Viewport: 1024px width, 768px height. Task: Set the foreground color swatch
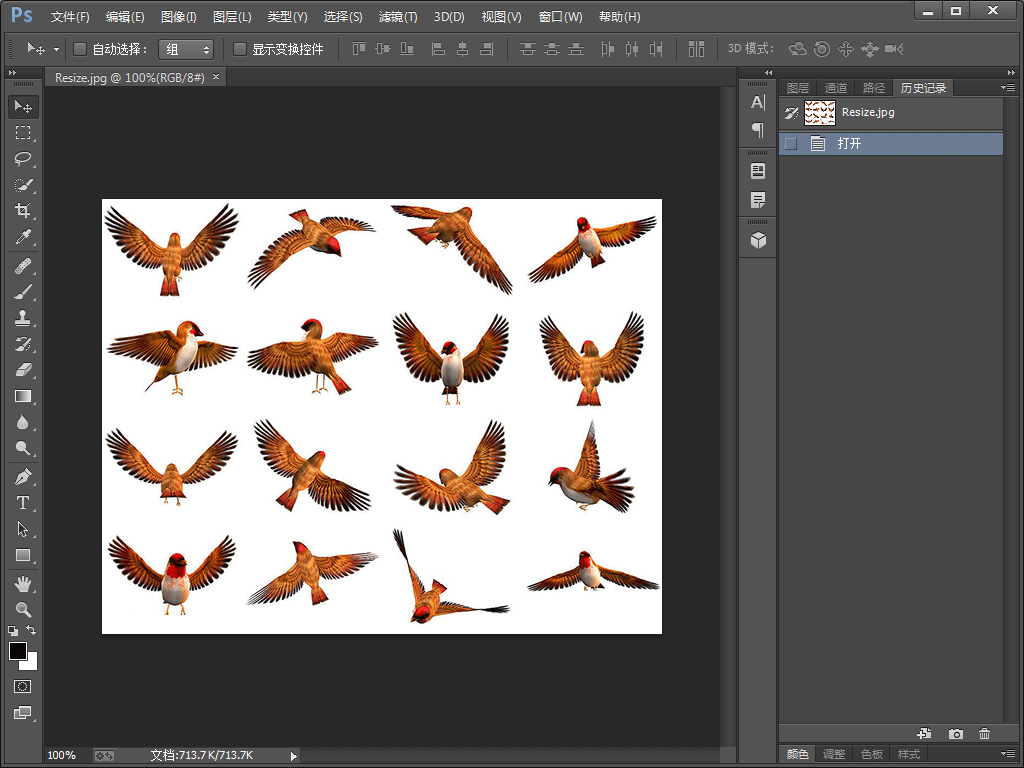pos(18,651)
